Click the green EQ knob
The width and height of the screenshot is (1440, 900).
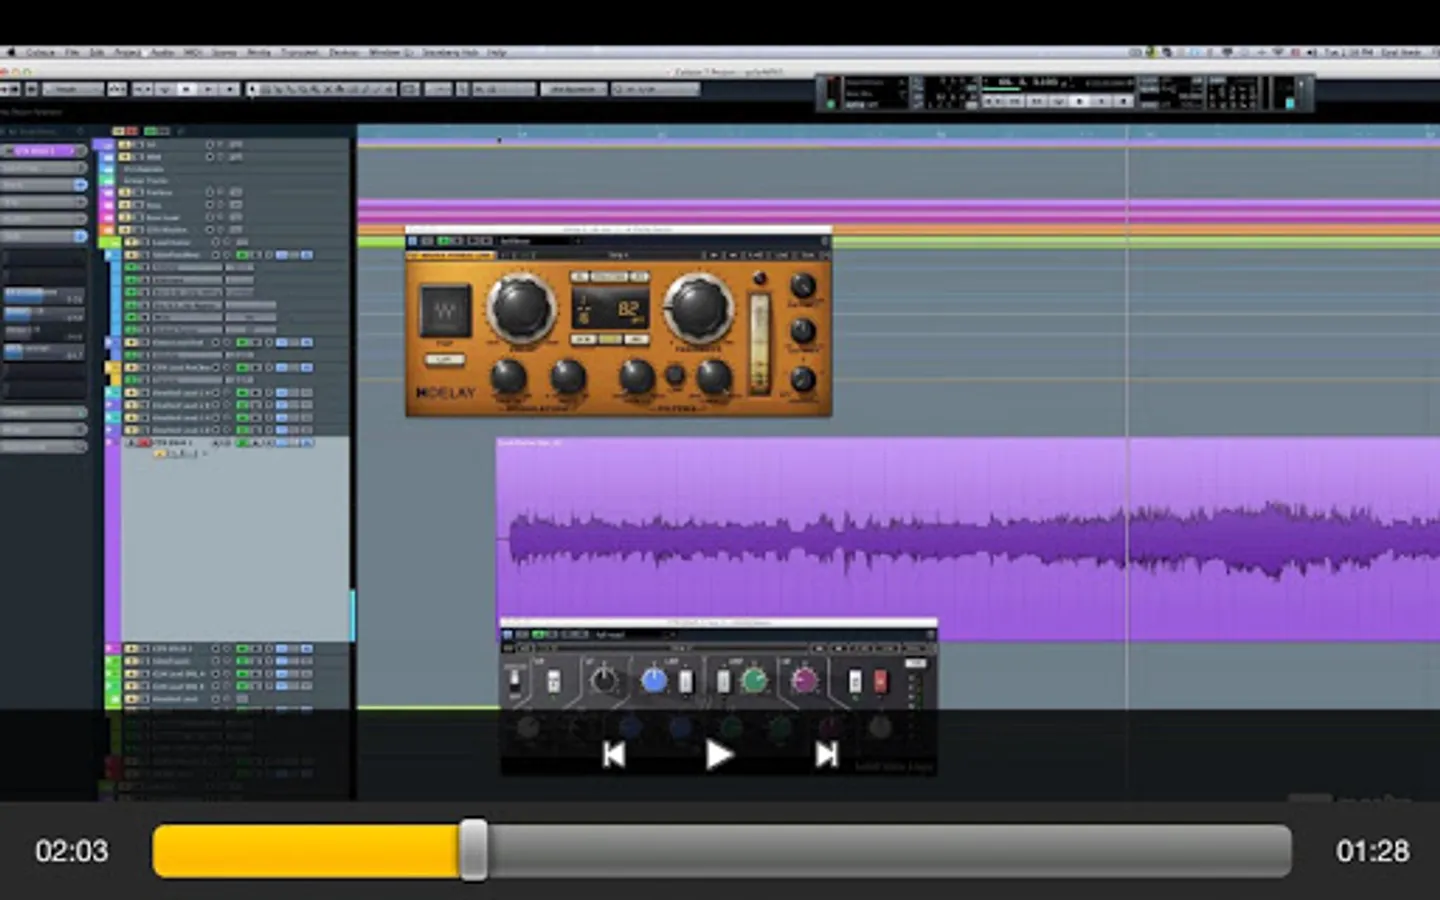coord(754,681)
